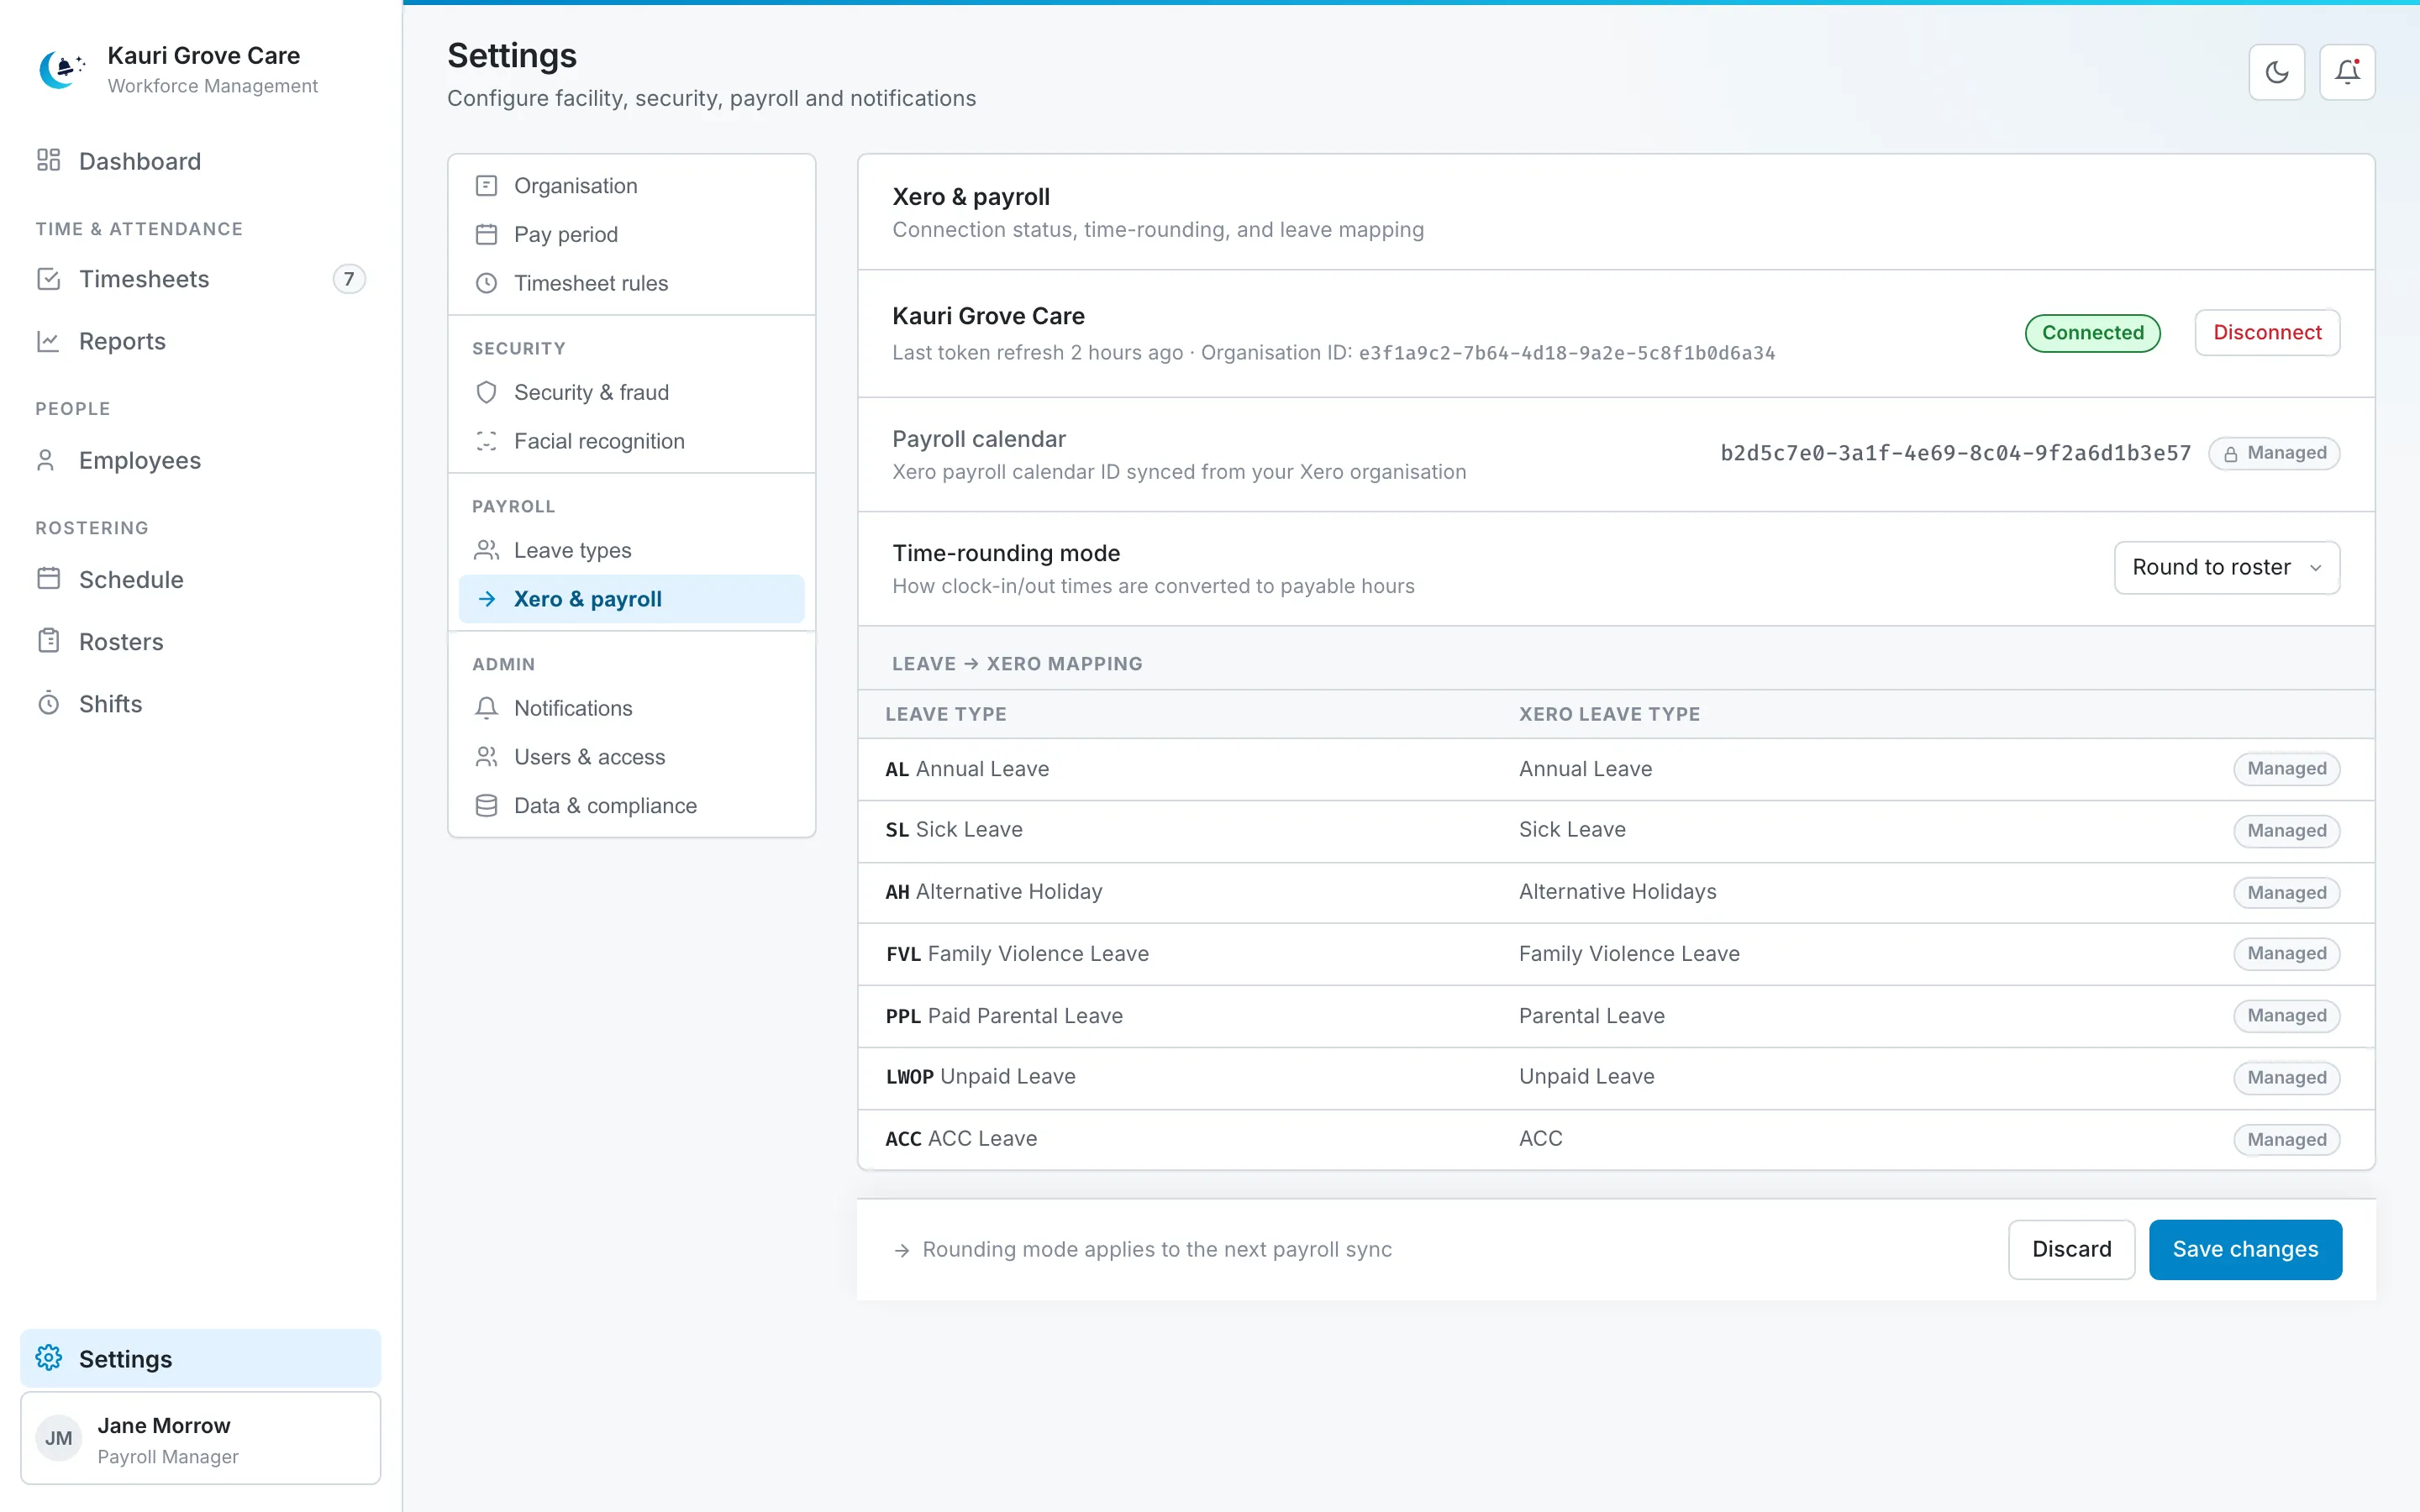Switch to Facial recognition settings
The image size is (2420, 1512).
pyautogui.click(x=631, y=441)
